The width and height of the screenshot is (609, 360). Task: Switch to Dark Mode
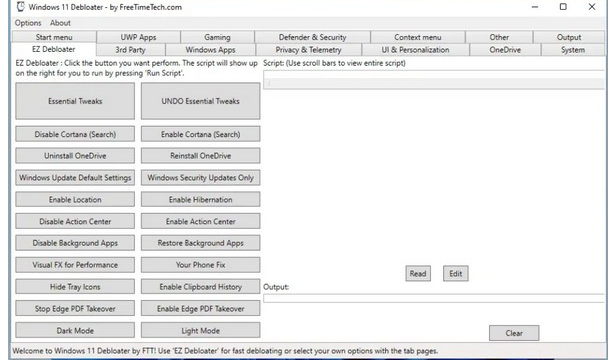[75, 330]
